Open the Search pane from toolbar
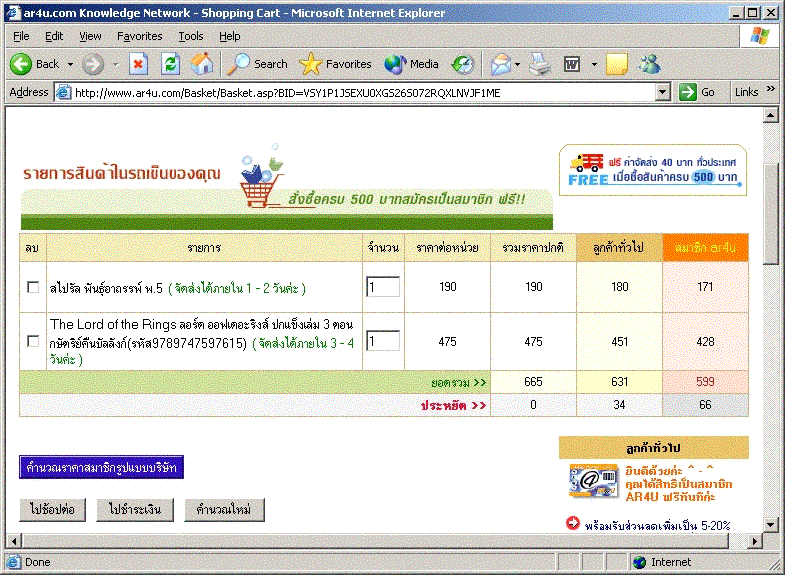Screen dimensions: 785x575 pyautogui.click(x=258, y=64)
